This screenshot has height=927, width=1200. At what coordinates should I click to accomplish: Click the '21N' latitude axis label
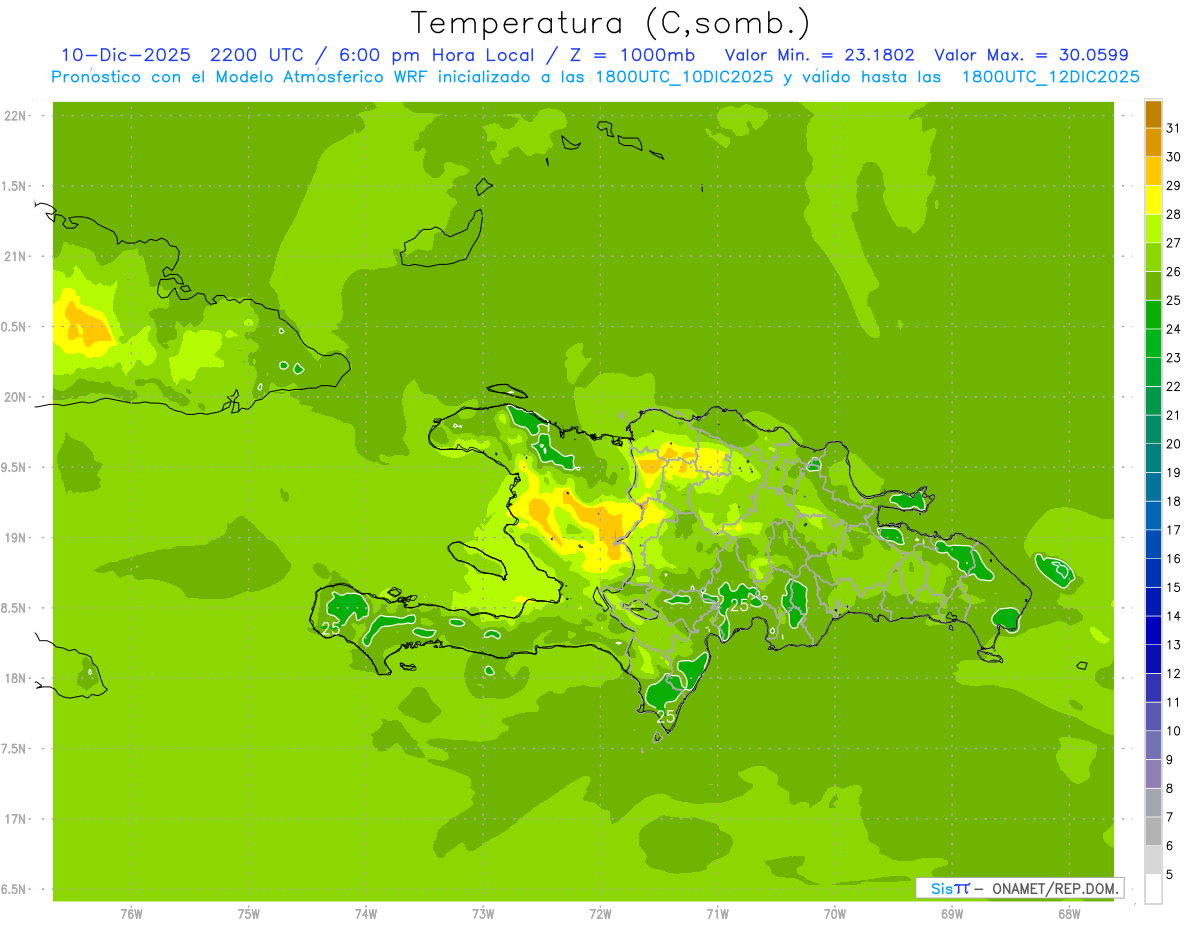(15, 257)
